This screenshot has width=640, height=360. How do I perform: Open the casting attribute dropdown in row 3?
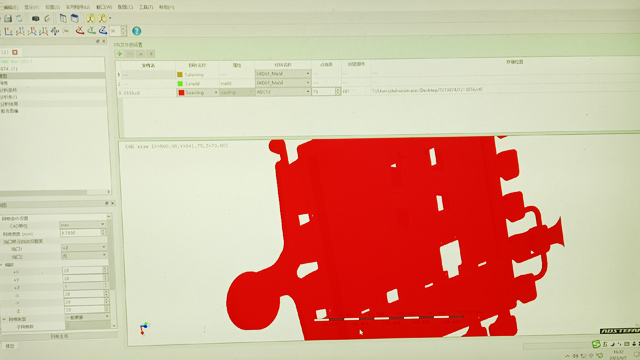(x=237, y=93)
